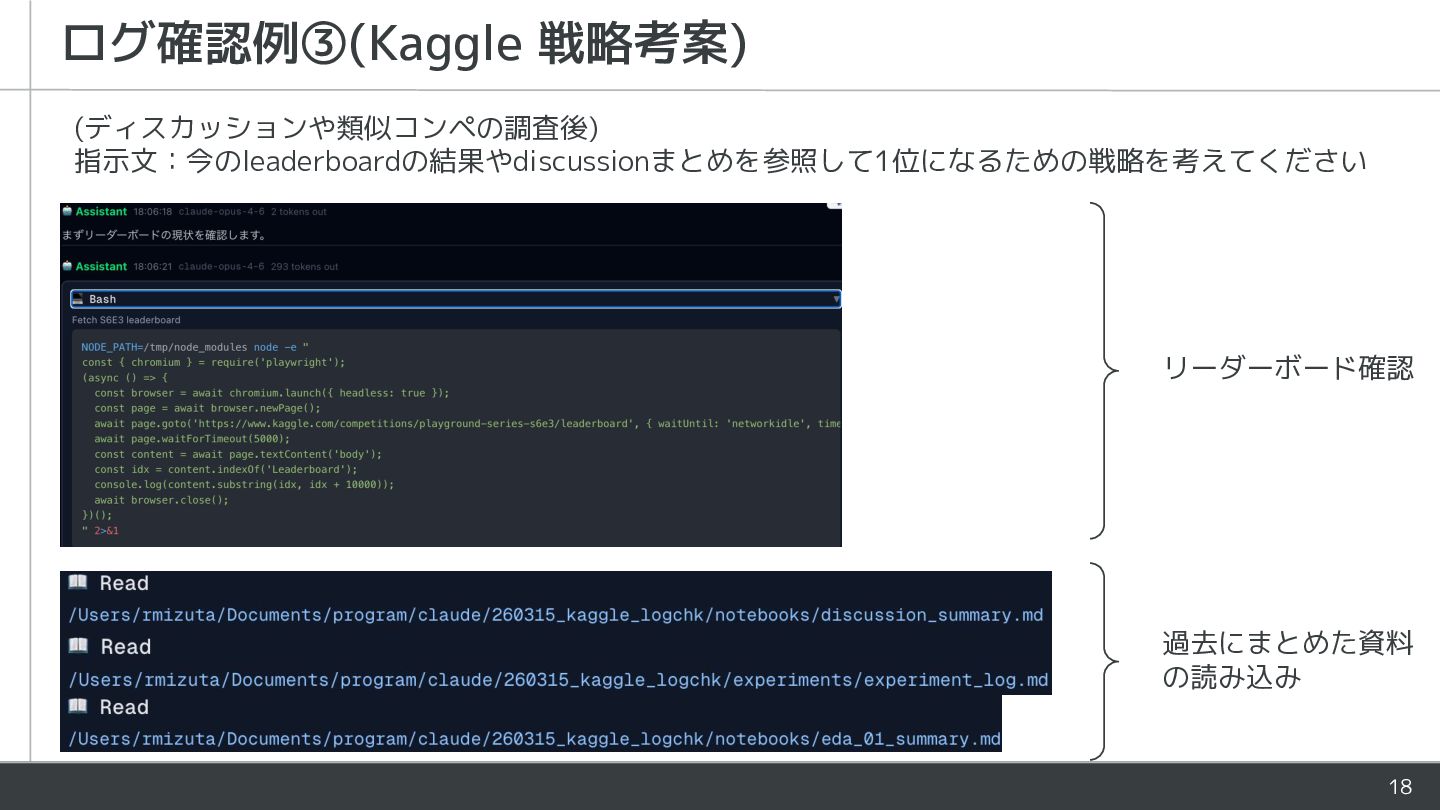Click '2 tokens out' label
Image resolution: width=1440 pixels, height=810 pixels.
[x=298, y=212]
